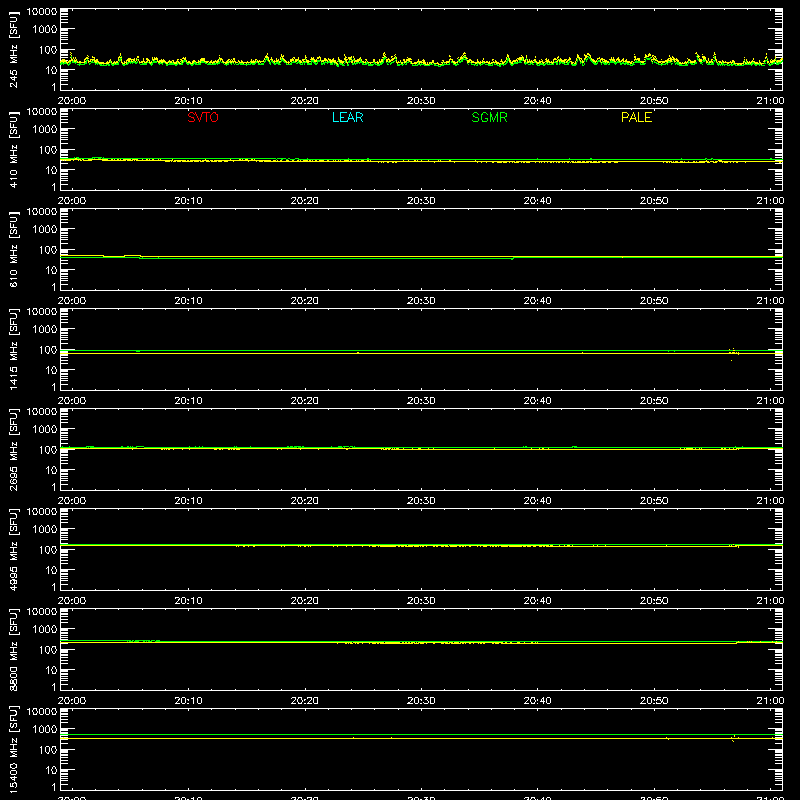Image resolution: width=800 pixels, height=800 pixels.
Task: Click 20:10 under the 2695 MHz plot
Action: 188,501
